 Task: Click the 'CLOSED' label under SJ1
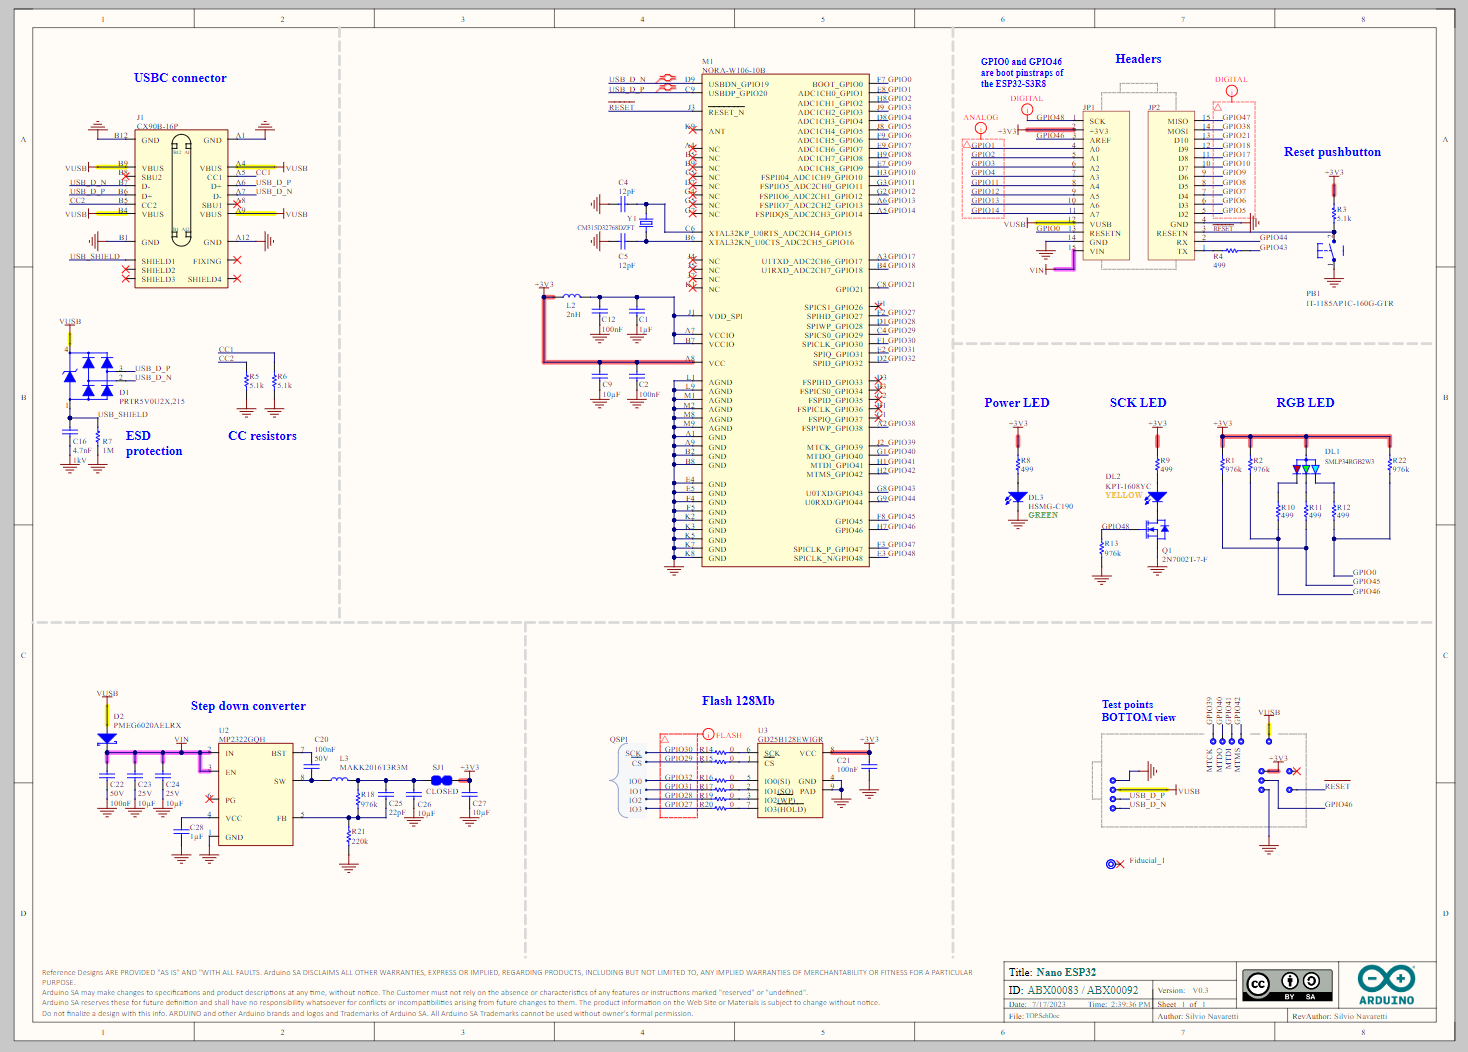click(x=442, y=791)
